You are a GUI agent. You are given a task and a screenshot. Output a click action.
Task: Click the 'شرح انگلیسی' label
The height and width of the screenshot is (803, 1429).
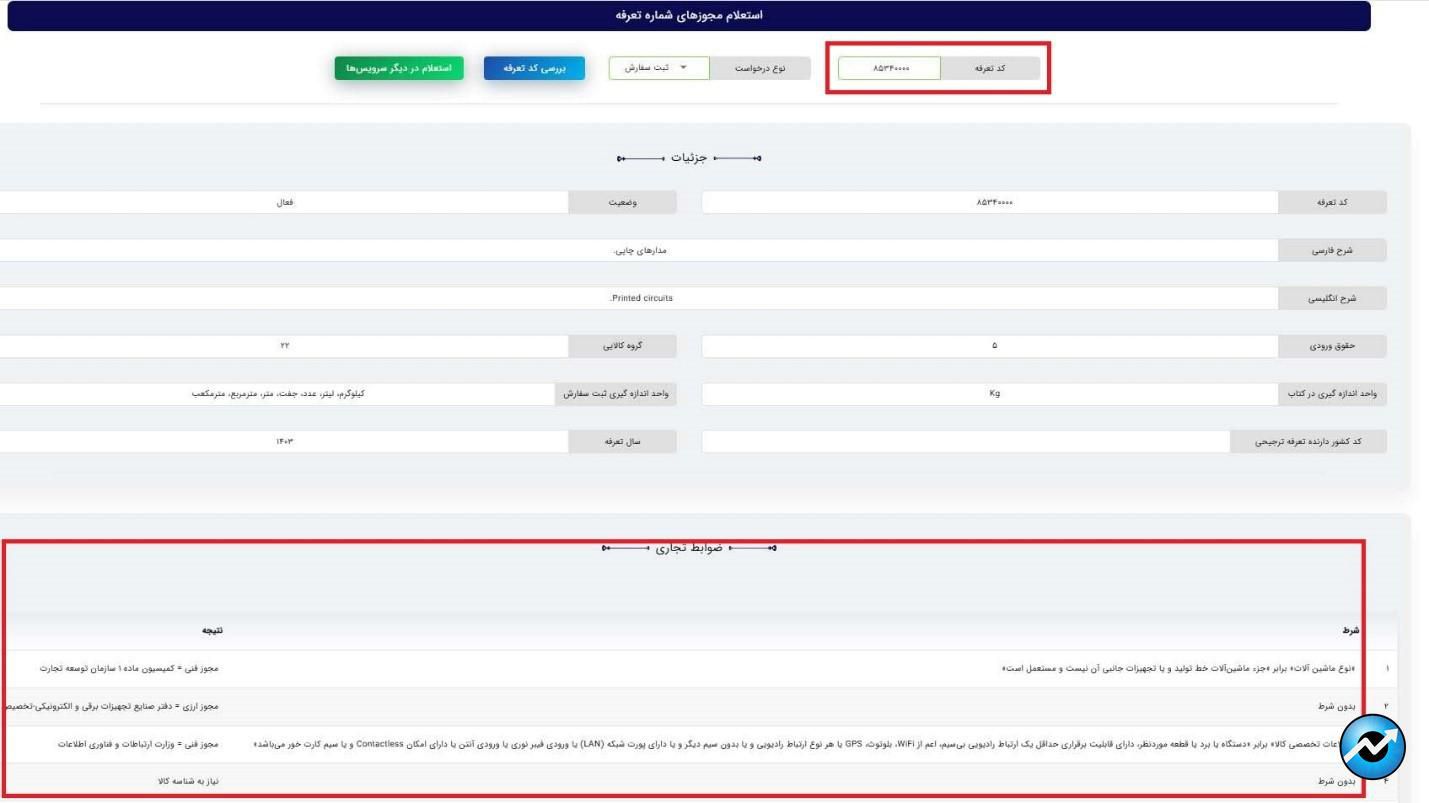[x=1332, y=298]
